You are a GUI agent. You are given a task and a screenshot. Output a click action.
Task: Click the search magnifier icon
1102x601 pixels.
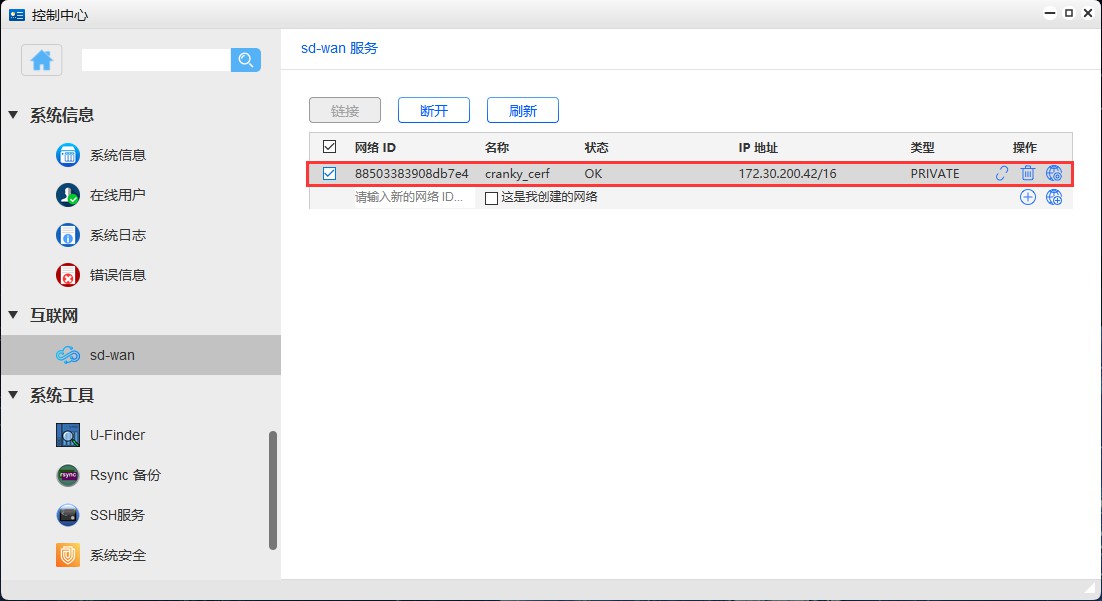coord(245,60)
